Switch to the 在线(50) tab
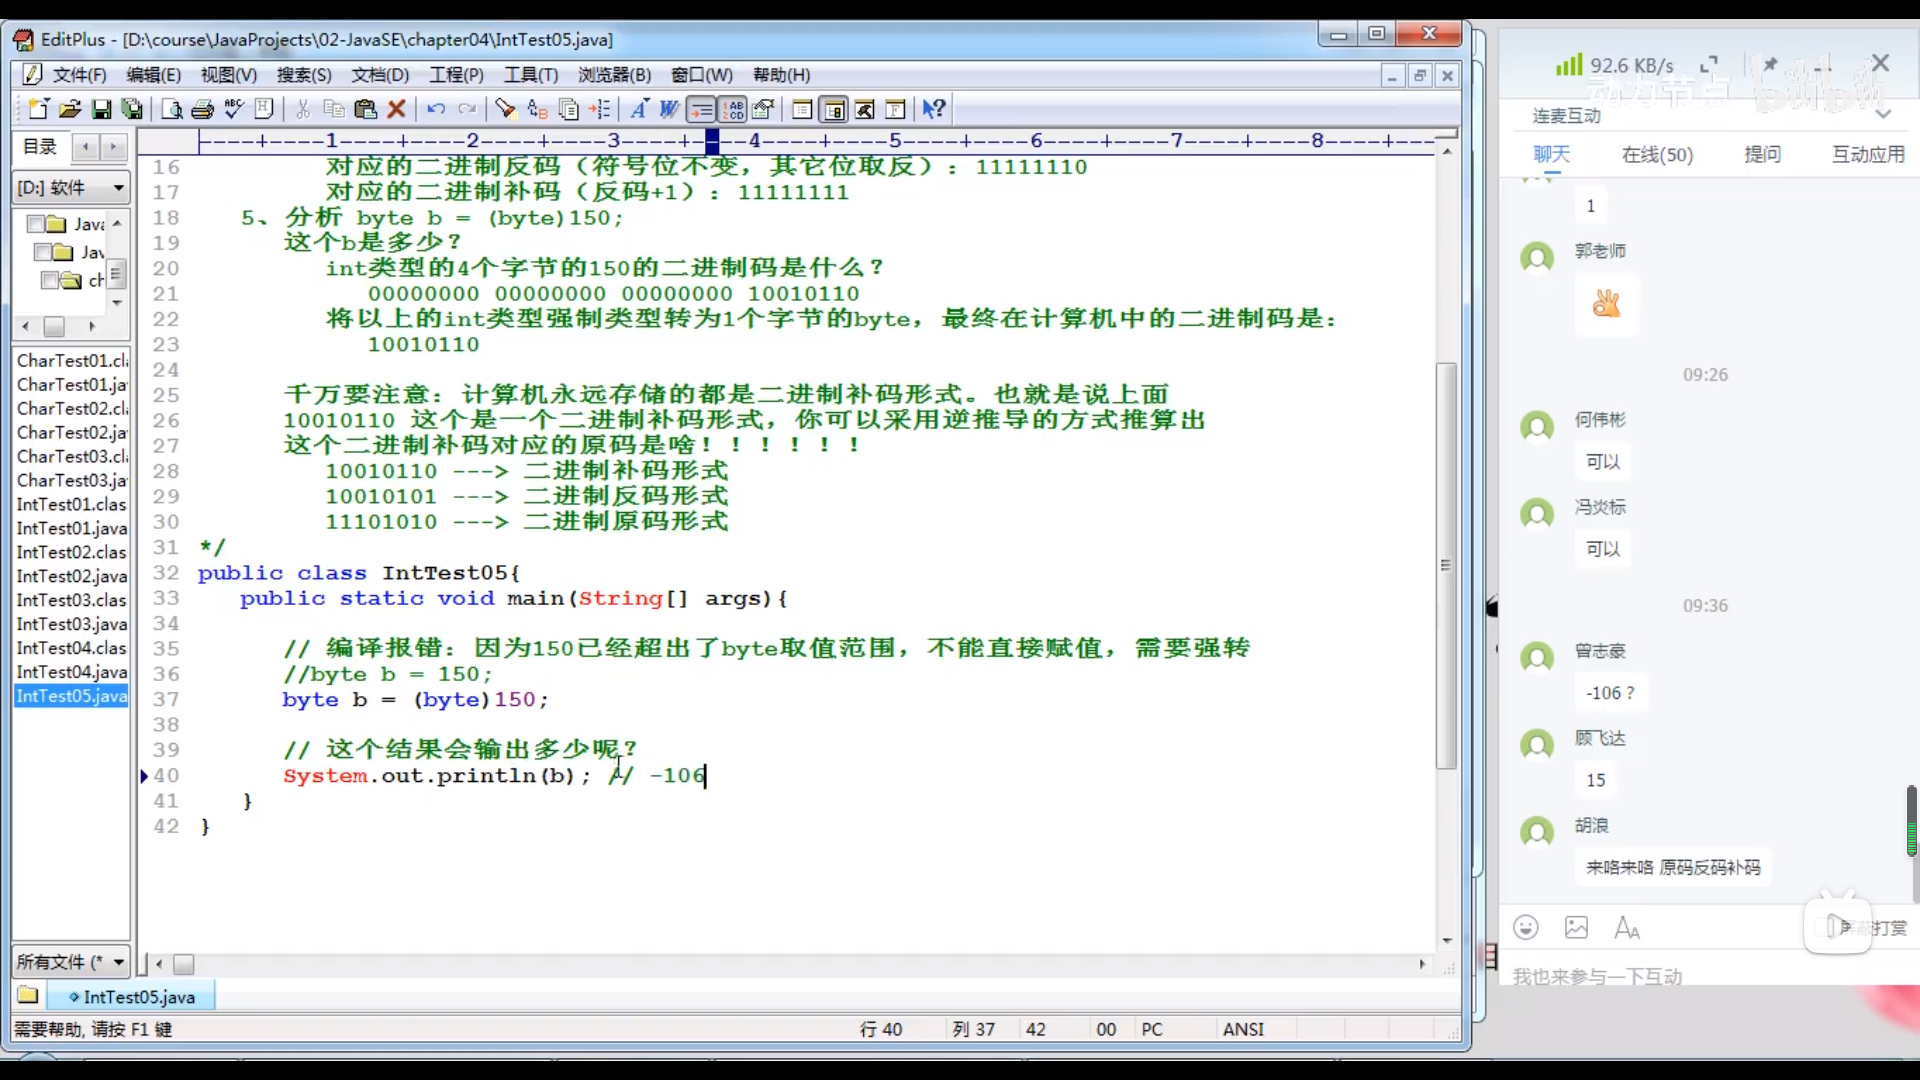 (x=1657, y=154)
